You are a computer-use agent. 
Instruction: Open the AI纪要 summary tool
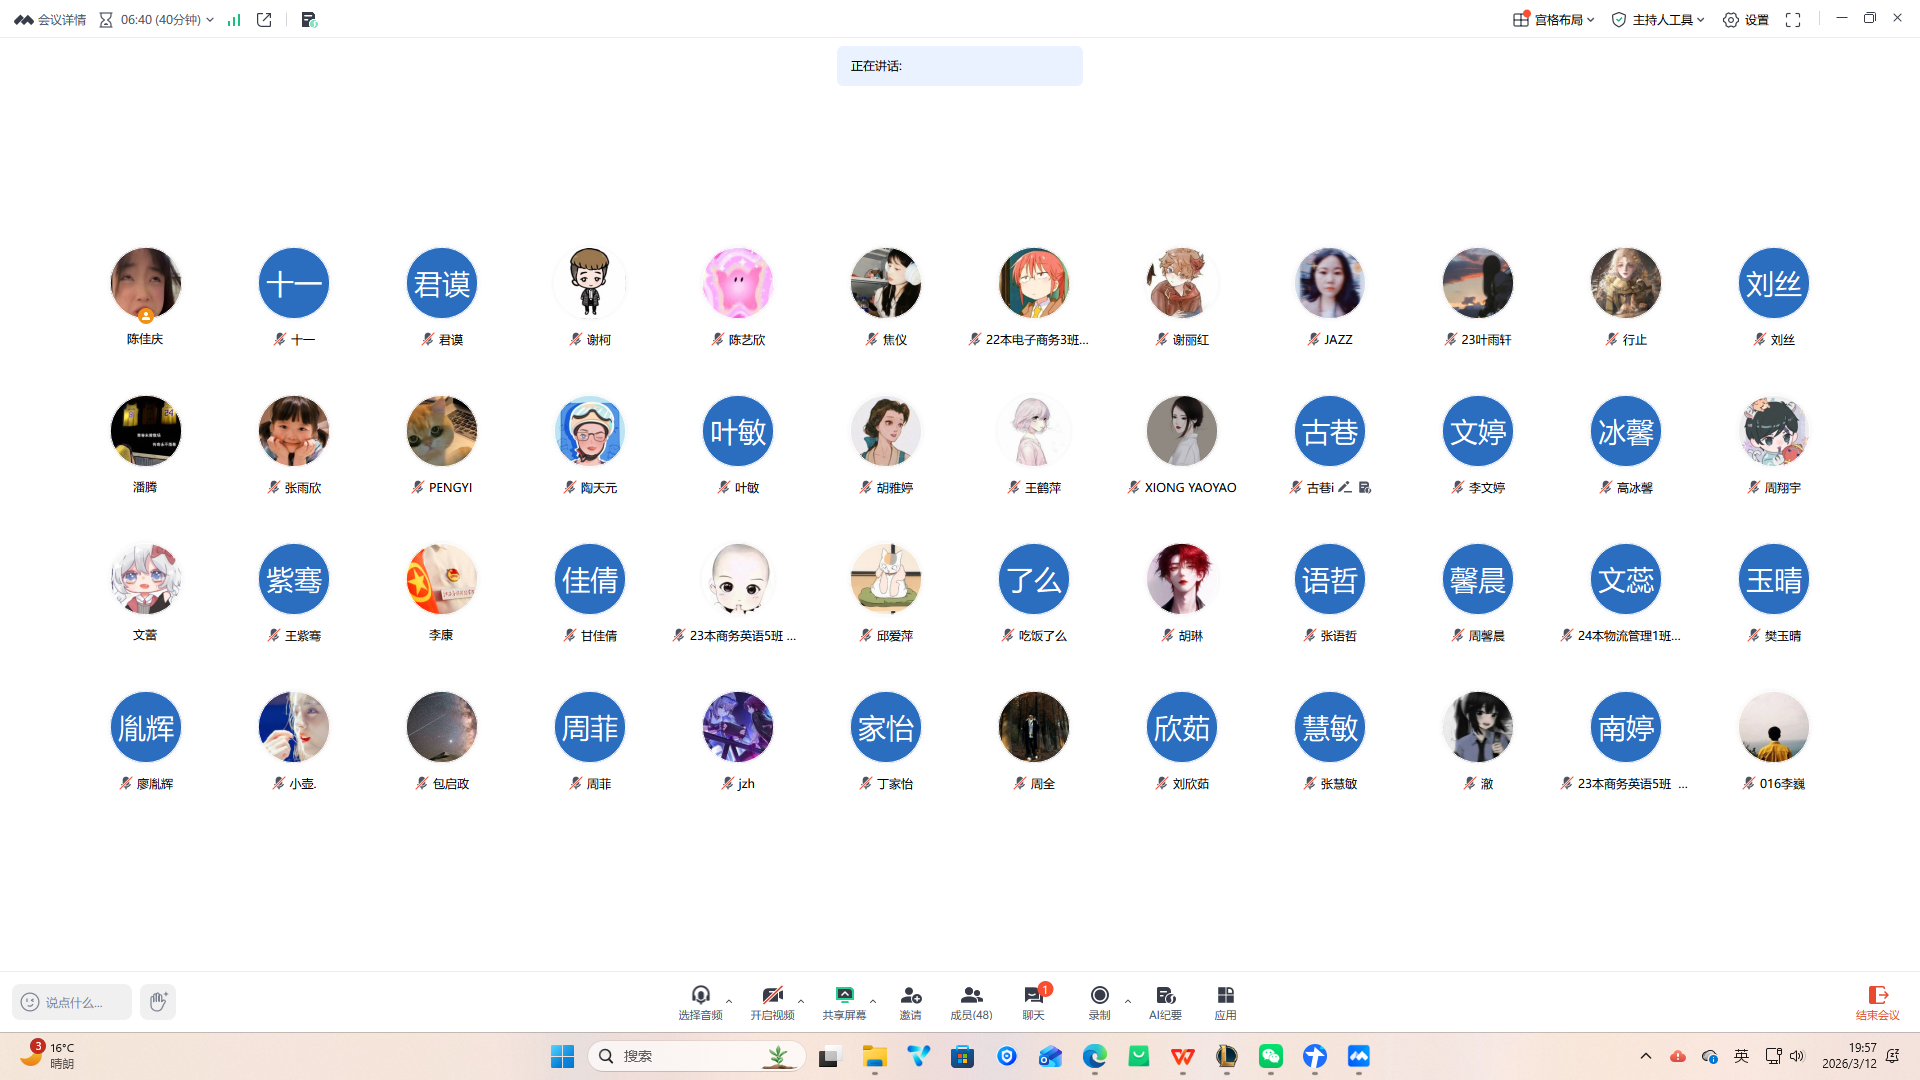click(1165, 1001)
